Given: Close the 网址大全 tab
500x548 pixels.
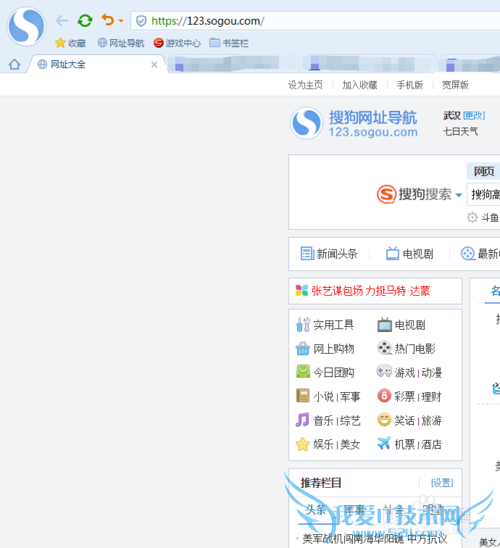Looking at the screenshot, I should [x=154, y=65].
